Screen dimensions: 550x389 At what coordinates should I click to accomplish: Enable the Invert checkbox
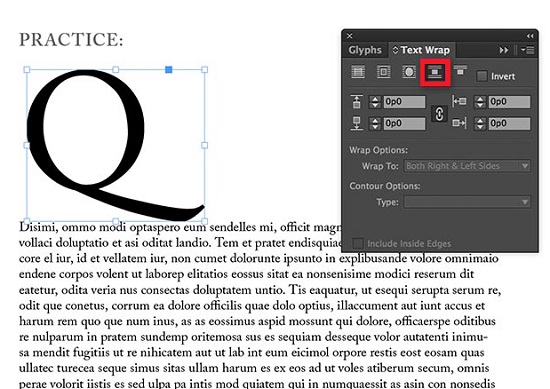click(482, 76)
